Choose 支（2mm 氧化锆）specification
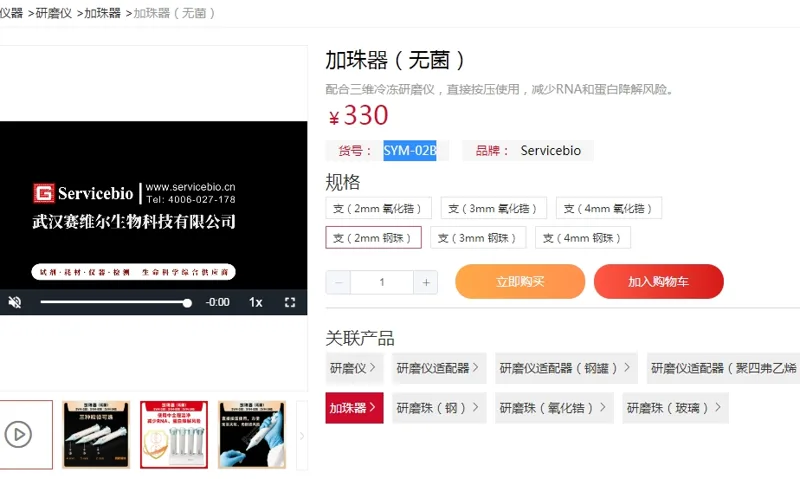The width and height of the screenshot is (800, 479). [379, 208]
